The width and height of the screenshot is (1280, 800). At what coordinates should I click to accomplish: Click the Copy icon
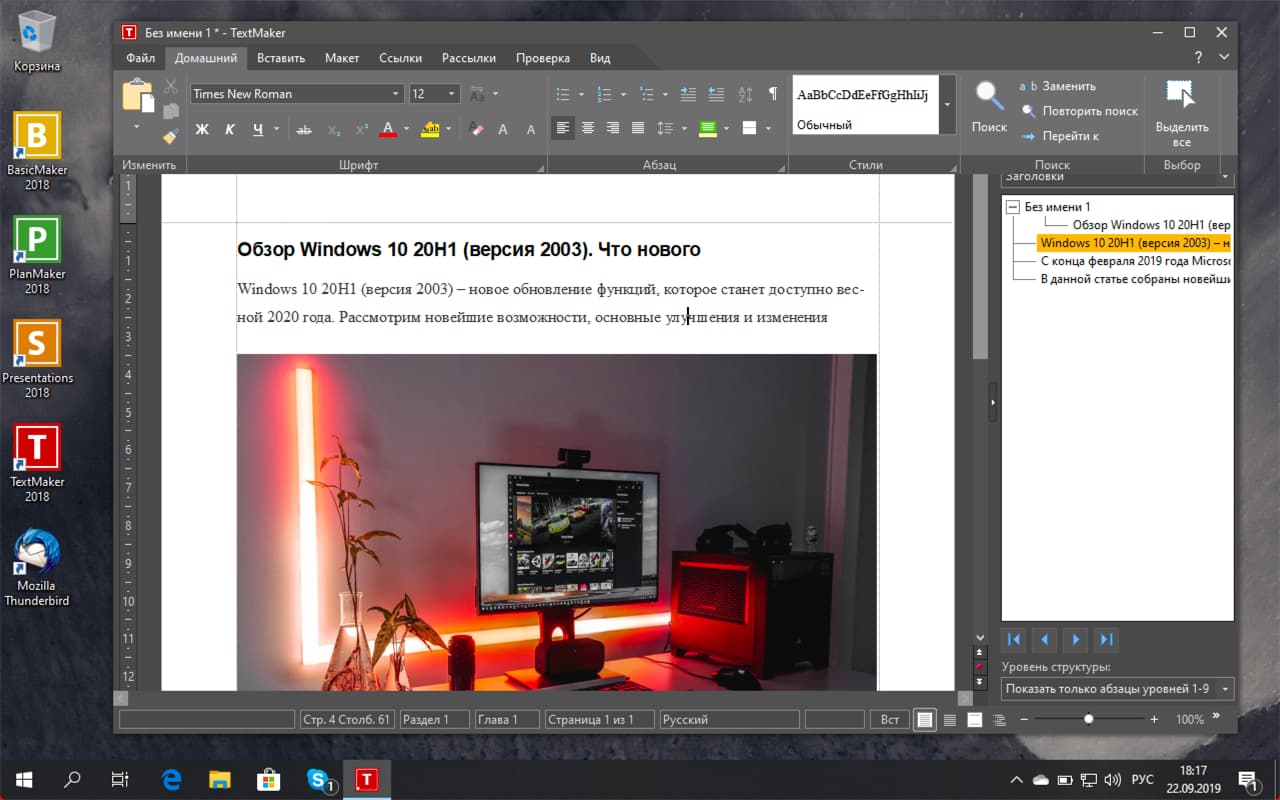[x=171, y=111]
